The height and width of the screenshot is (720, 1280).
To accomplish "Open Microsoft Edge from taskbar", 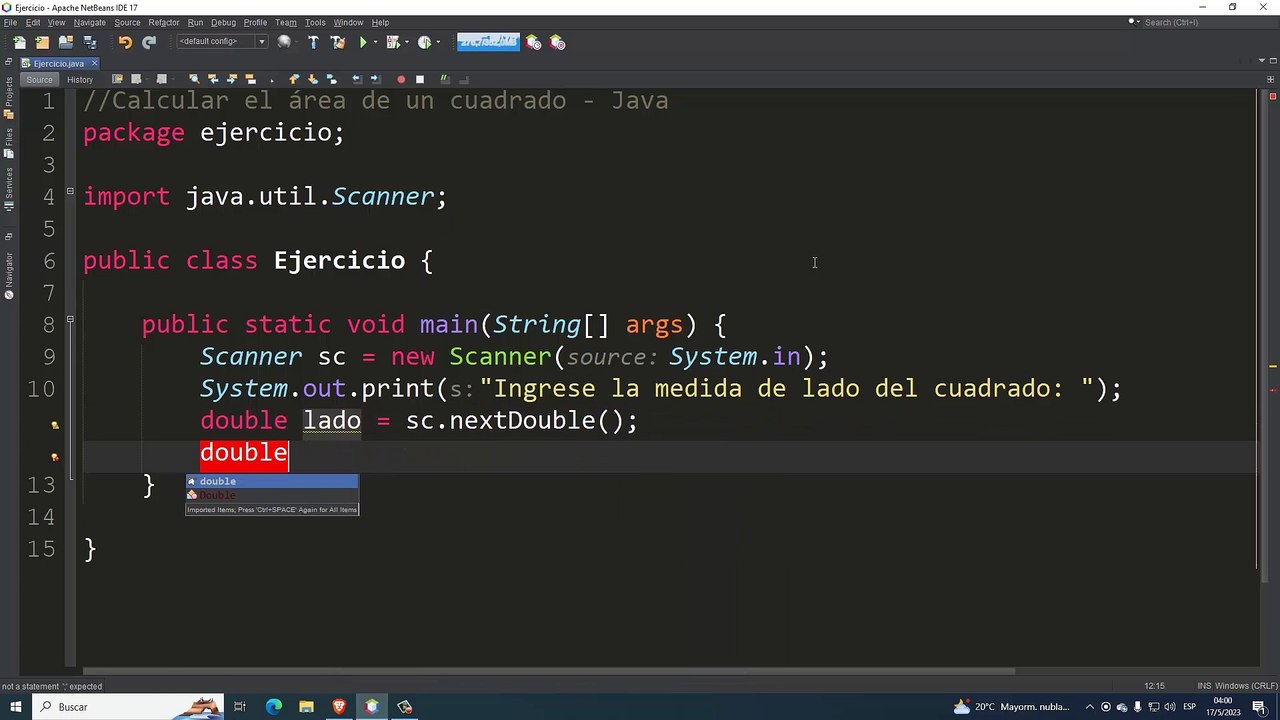I will point(273,707).
